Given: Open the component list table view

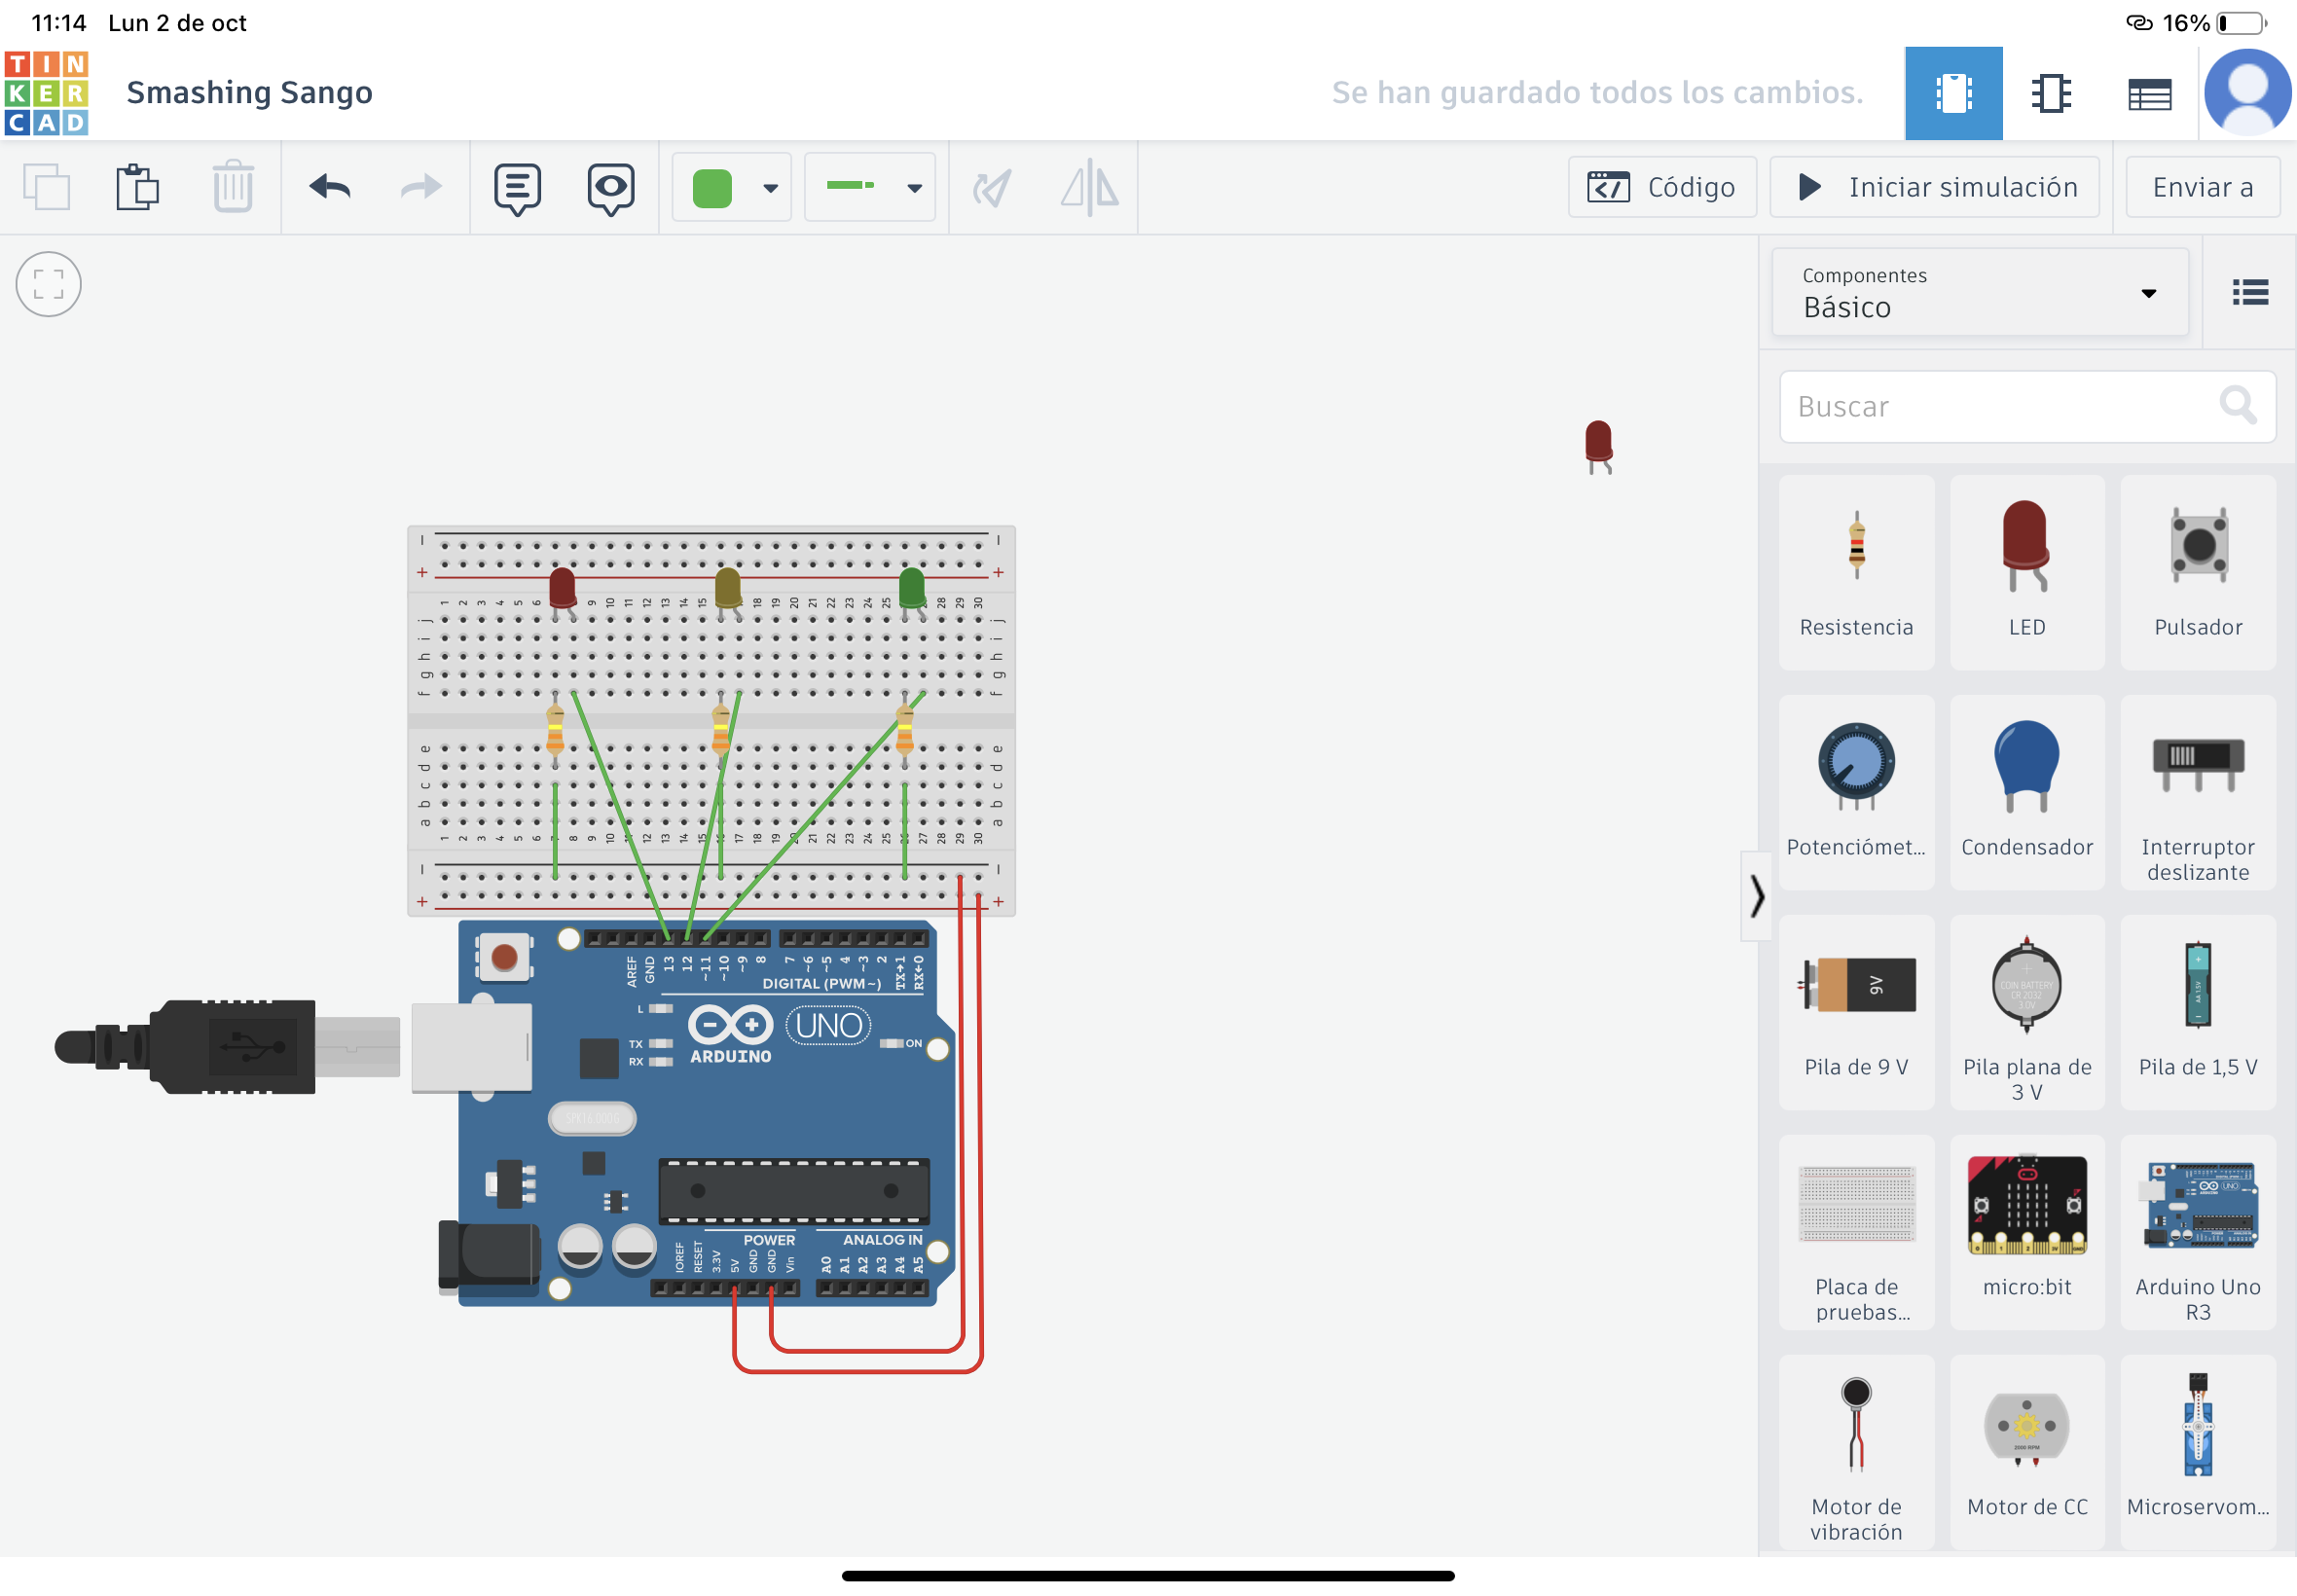Looking at the screenshot, I should coord(2149,93).
